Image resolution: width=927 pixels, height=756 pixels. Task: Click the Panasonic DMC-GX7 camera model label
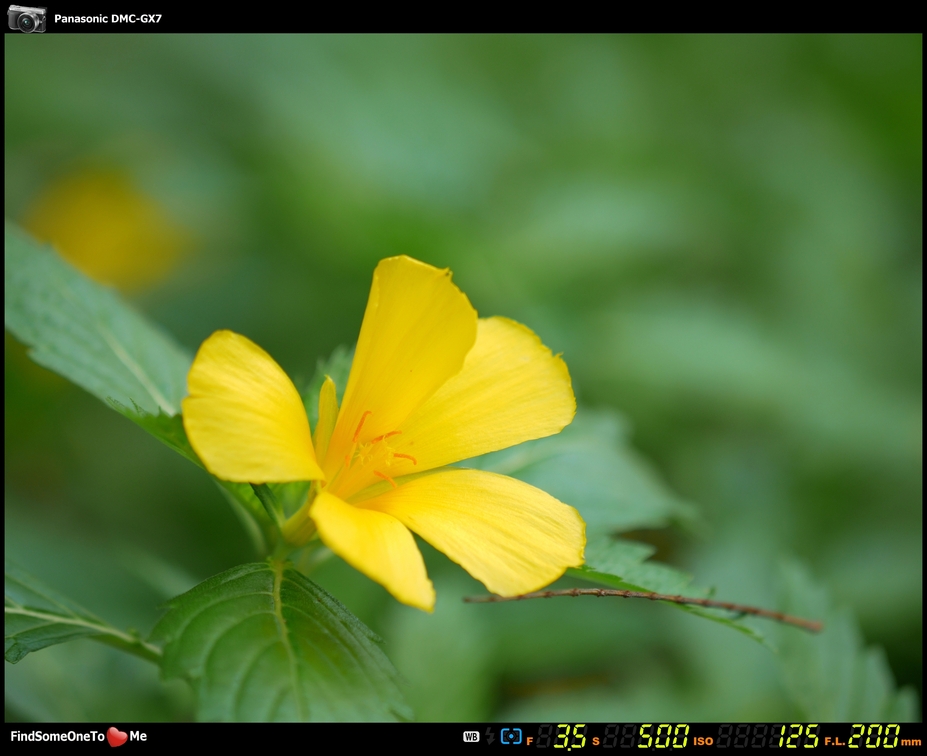coord(108,18)
